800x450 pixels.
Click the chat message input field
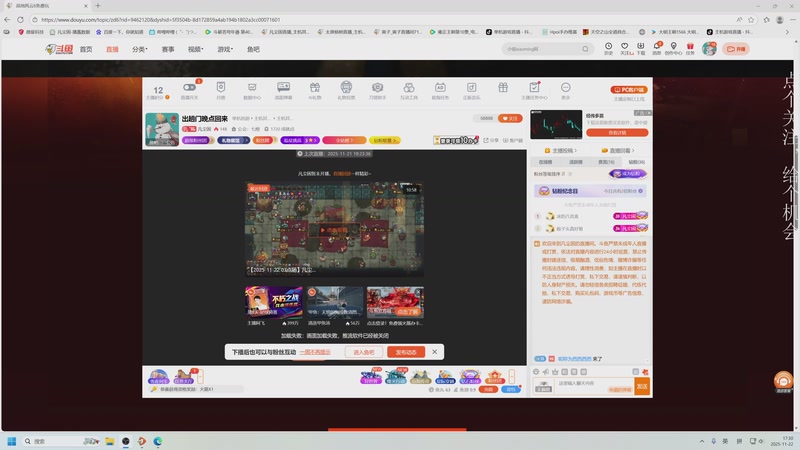tap(594, 386)
